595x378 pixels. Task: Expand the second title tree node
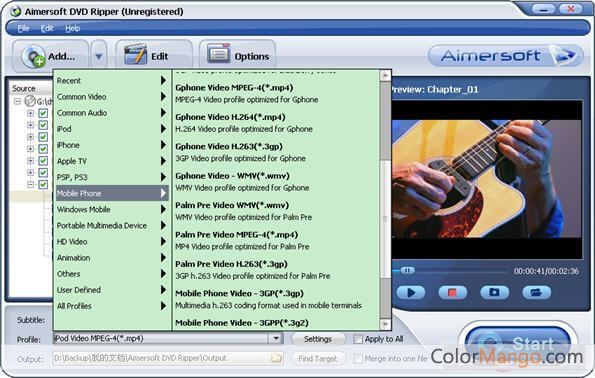30,125
